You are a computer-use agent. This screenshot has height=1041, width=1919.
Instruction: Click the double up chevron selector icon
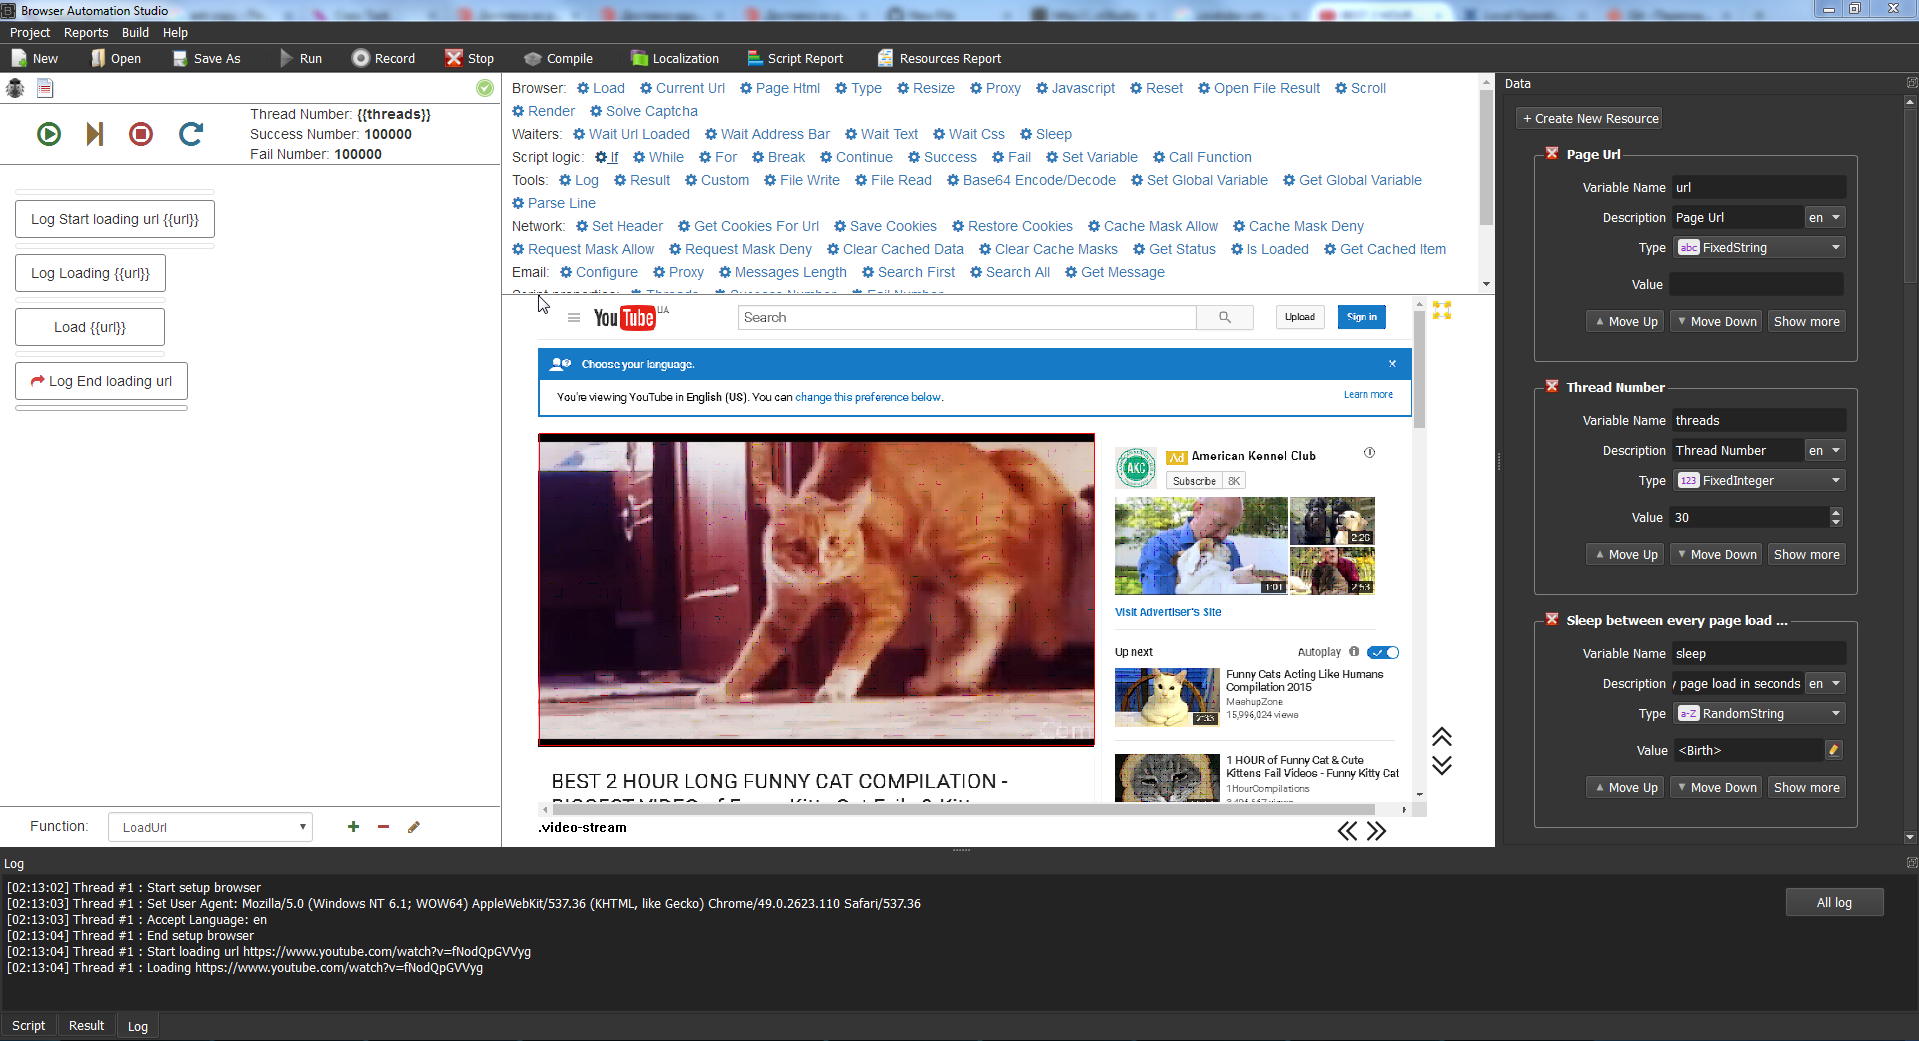[x=1441, y=738]
